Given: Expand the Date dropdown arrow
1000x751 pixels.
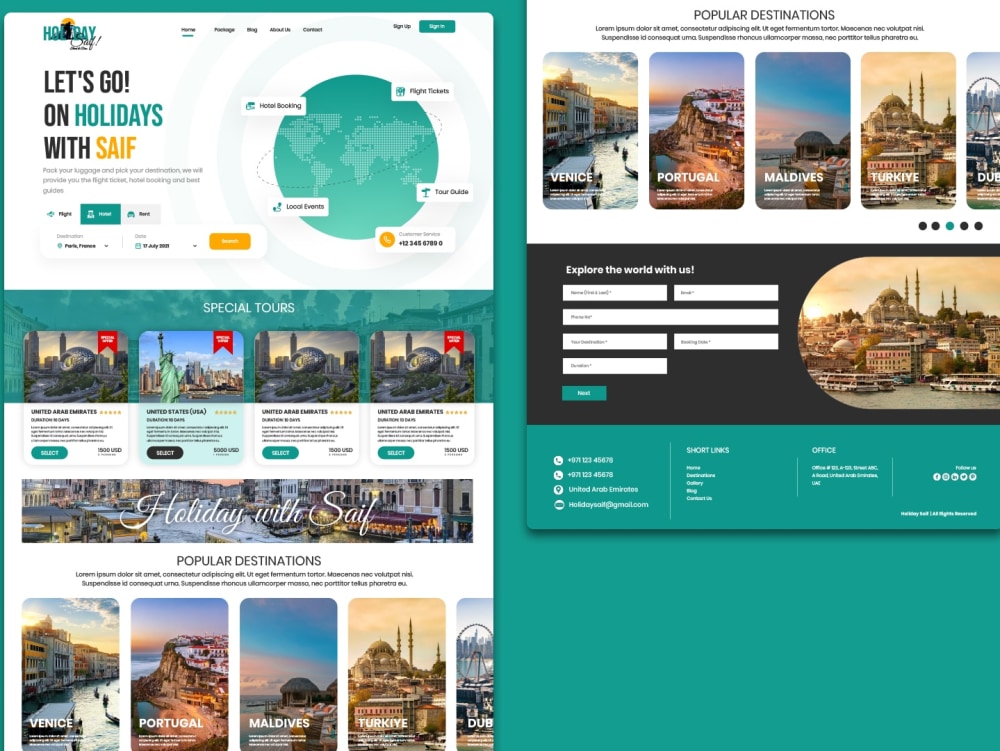Looking at the screenshot, I should coord(195,246).
